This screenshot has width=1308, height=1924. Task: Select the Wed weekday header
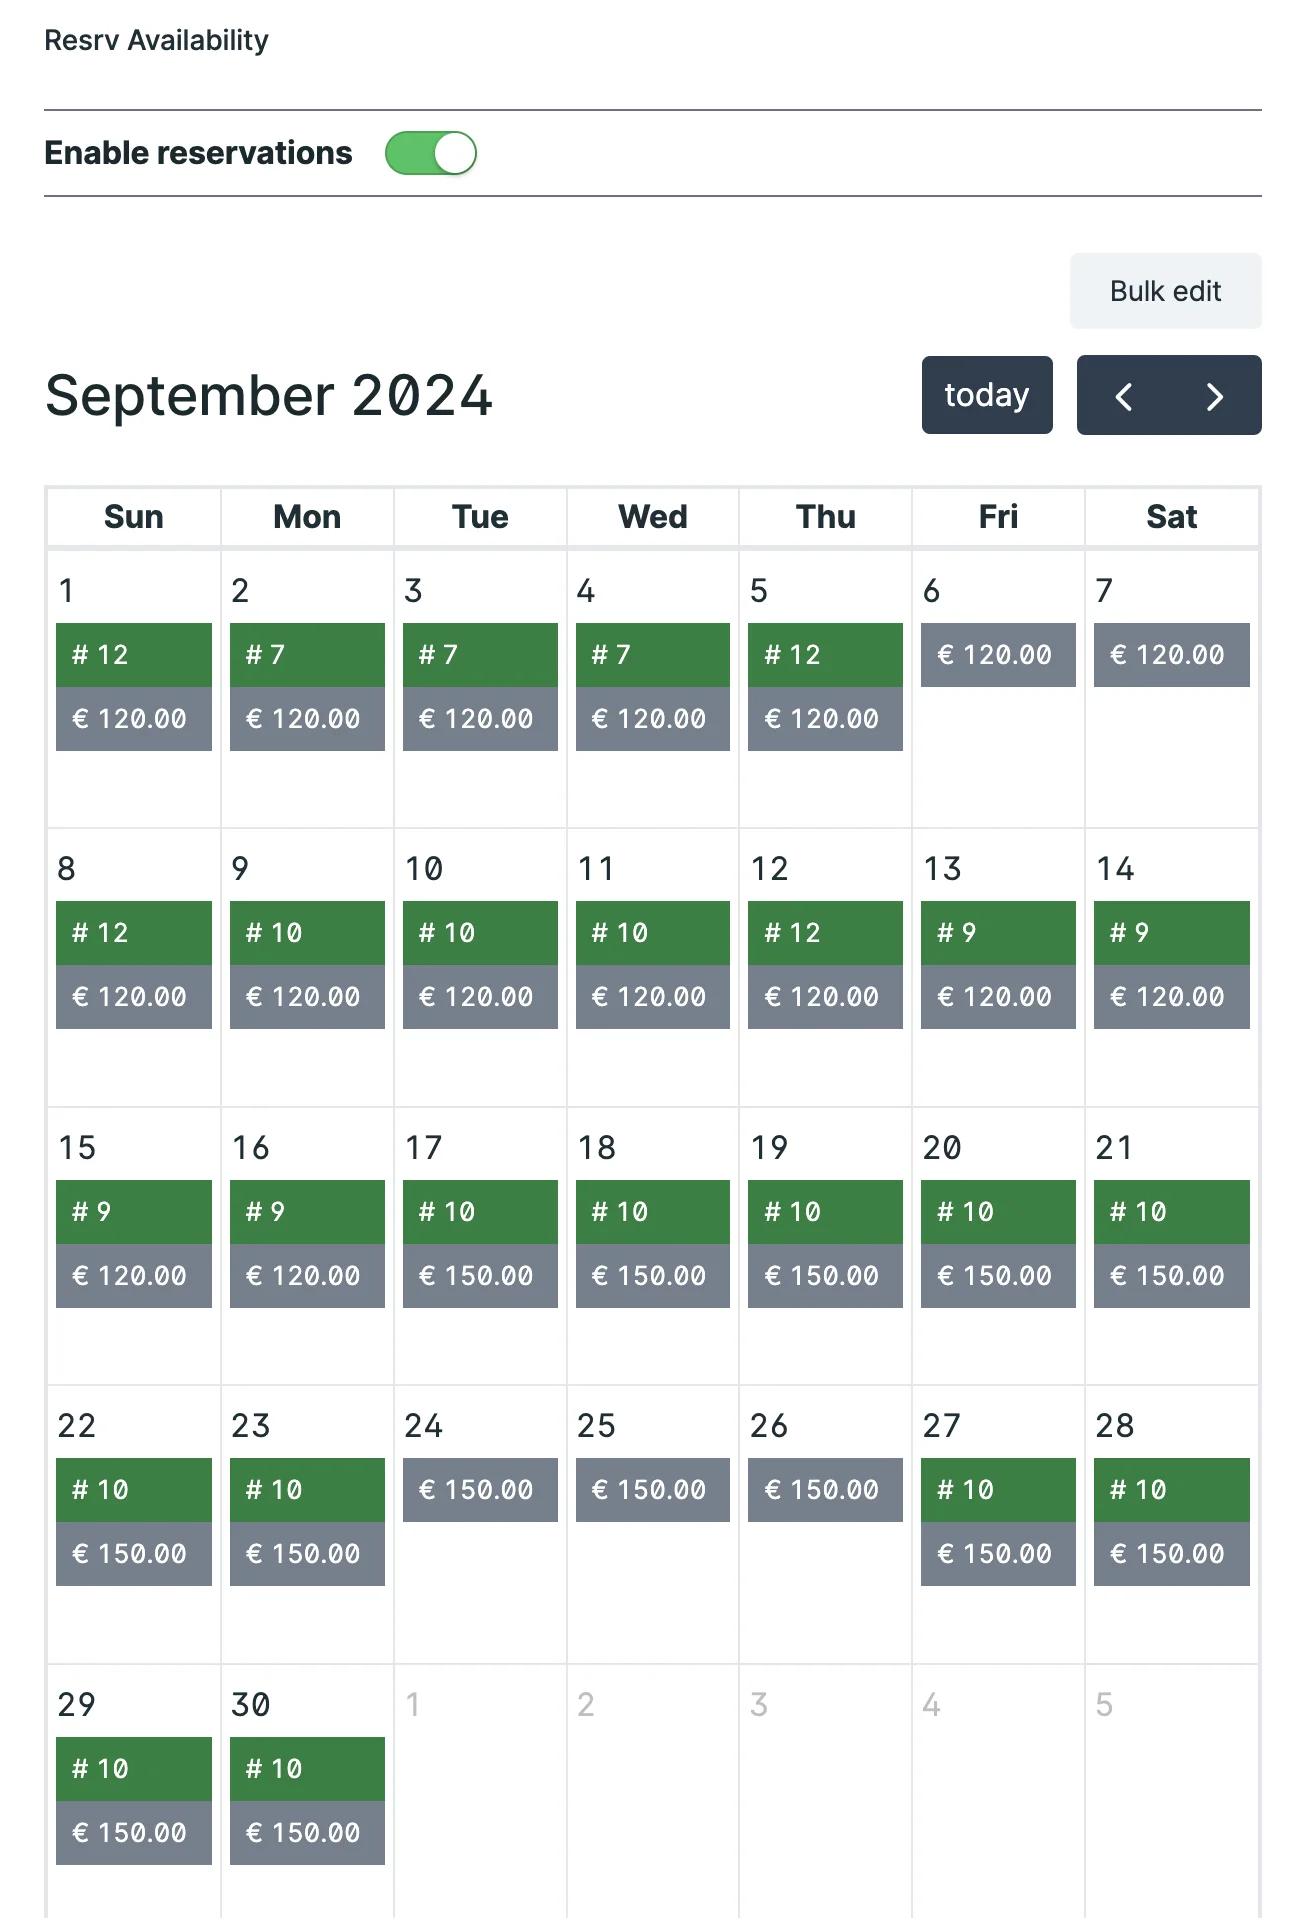click(x=651, y=517)
